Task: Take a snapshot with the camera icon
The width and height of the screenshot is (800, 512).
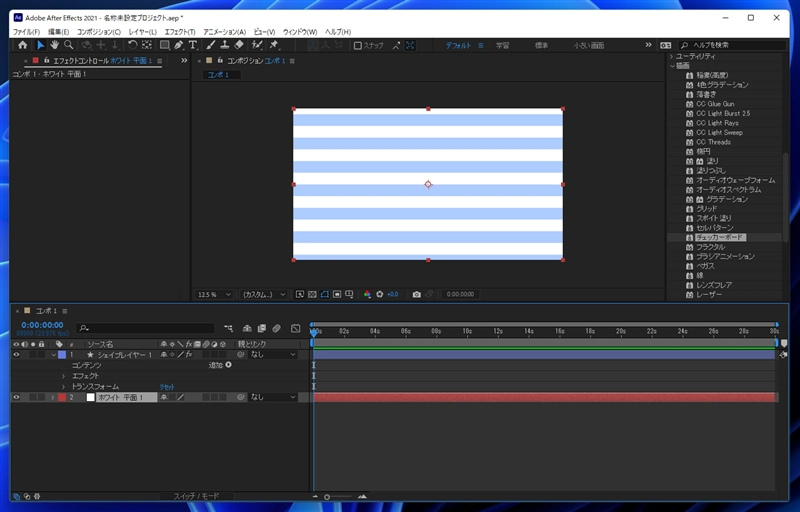Action: [415, 294]
